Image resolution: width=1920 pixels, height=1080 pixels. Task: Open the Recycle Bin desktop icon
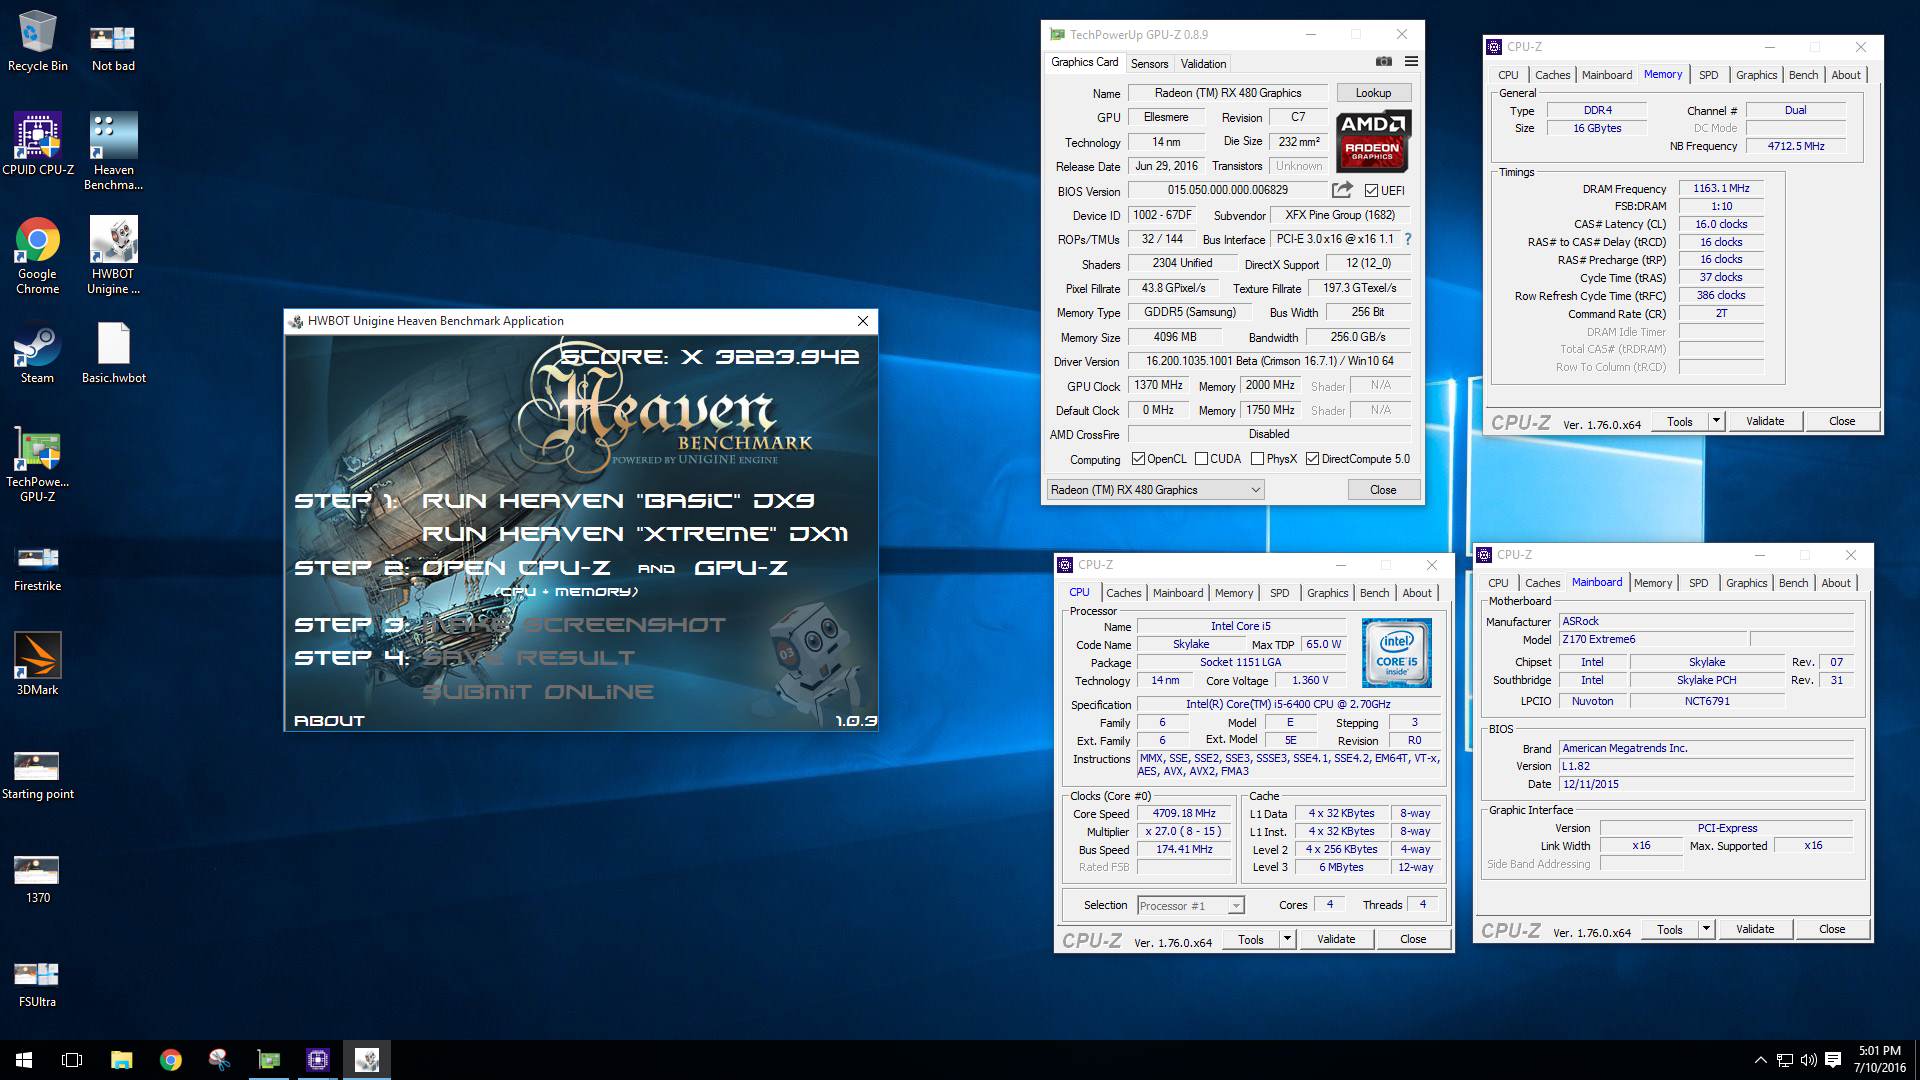(38, 42)
